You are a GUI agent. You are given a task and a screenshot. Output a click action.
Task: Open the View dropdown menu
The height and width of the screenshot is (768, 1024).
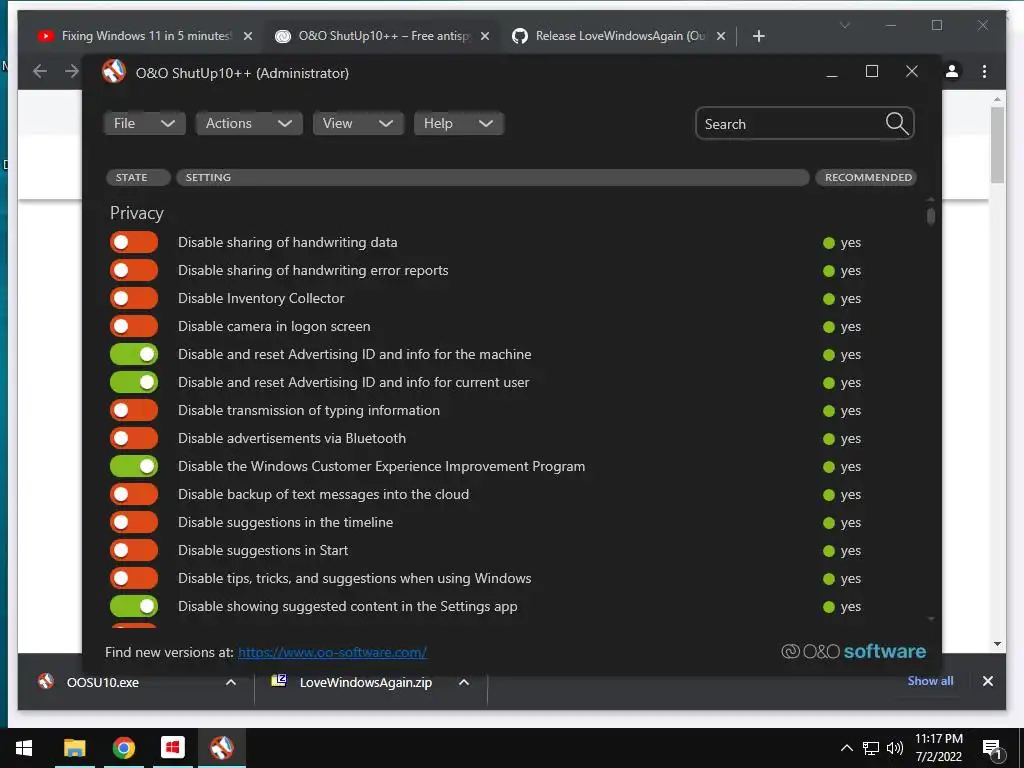pyautogui.click(x=358, y=123)
